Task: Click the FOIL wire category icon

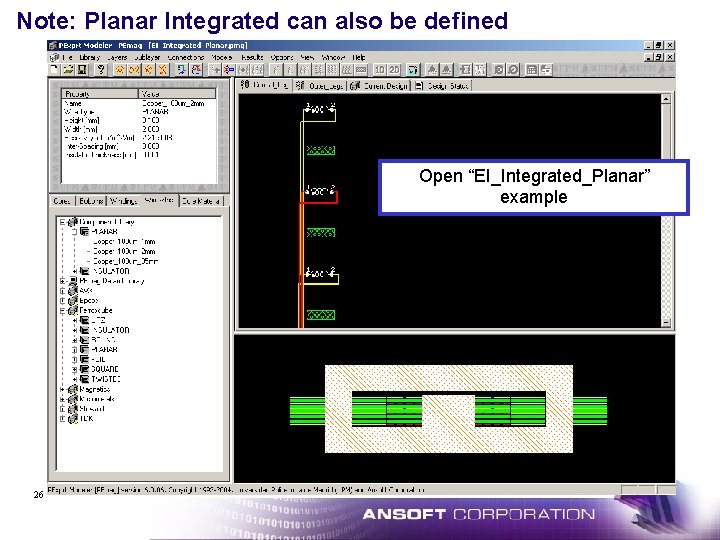Action: pos(84,360)
